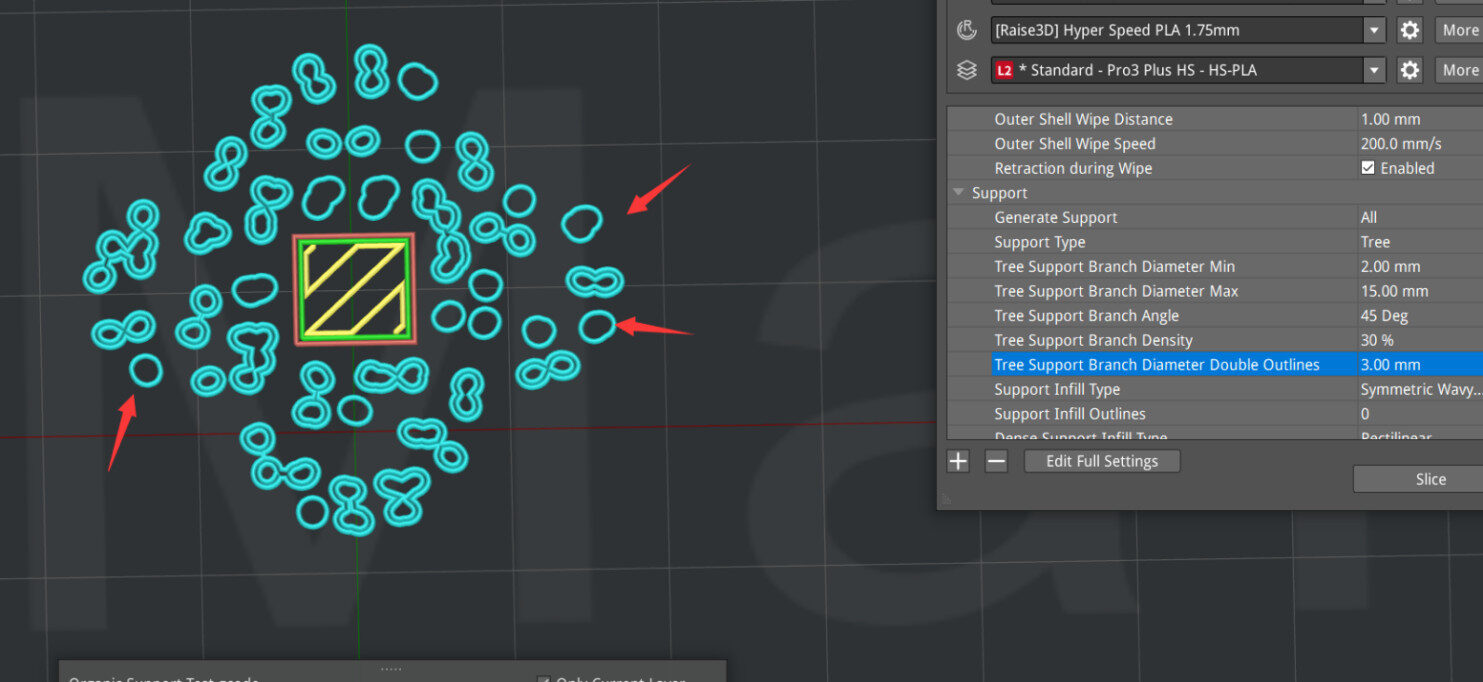This screenshot has height=682, width=1483.
Task: Click the square sliced model in the viewport
Action: 353,289
